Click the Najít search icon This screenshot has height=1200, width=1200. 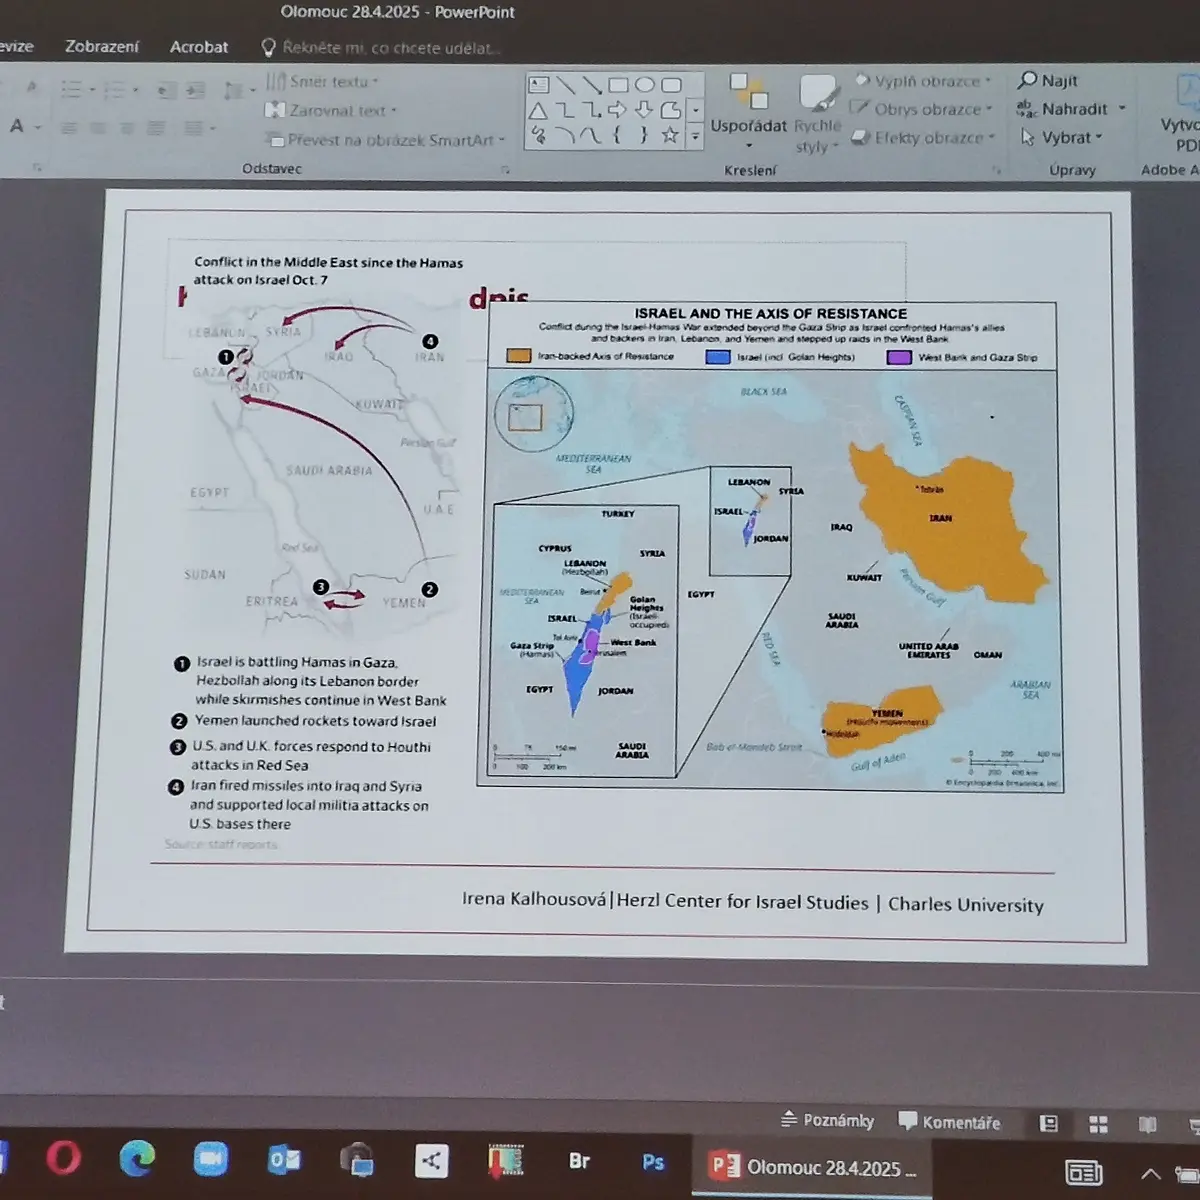click(1028, 80)
